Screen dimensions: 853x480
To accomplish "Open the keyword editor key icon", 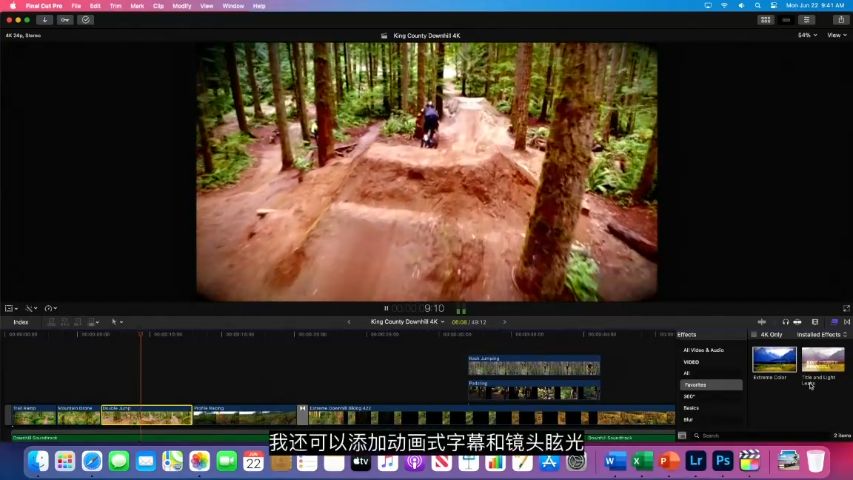I will (x=65, y=19).
